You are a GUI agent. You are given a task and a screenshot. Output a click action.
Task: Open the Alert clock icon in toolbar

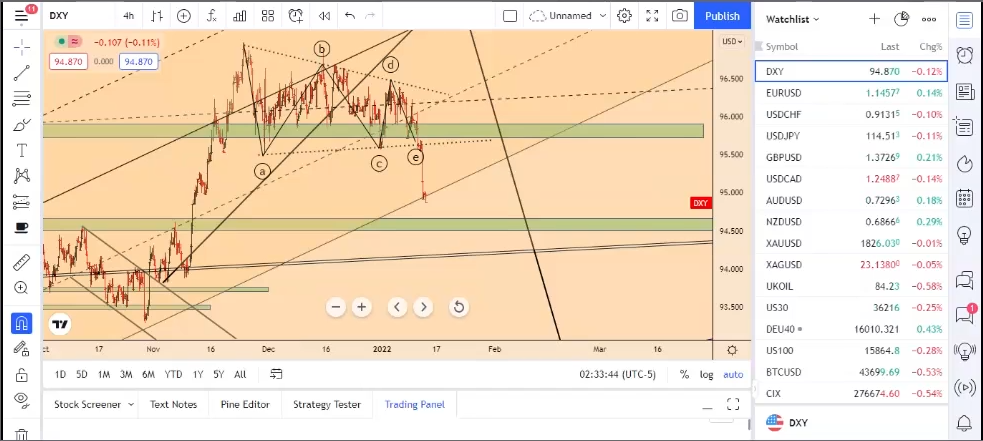[295, 16]
